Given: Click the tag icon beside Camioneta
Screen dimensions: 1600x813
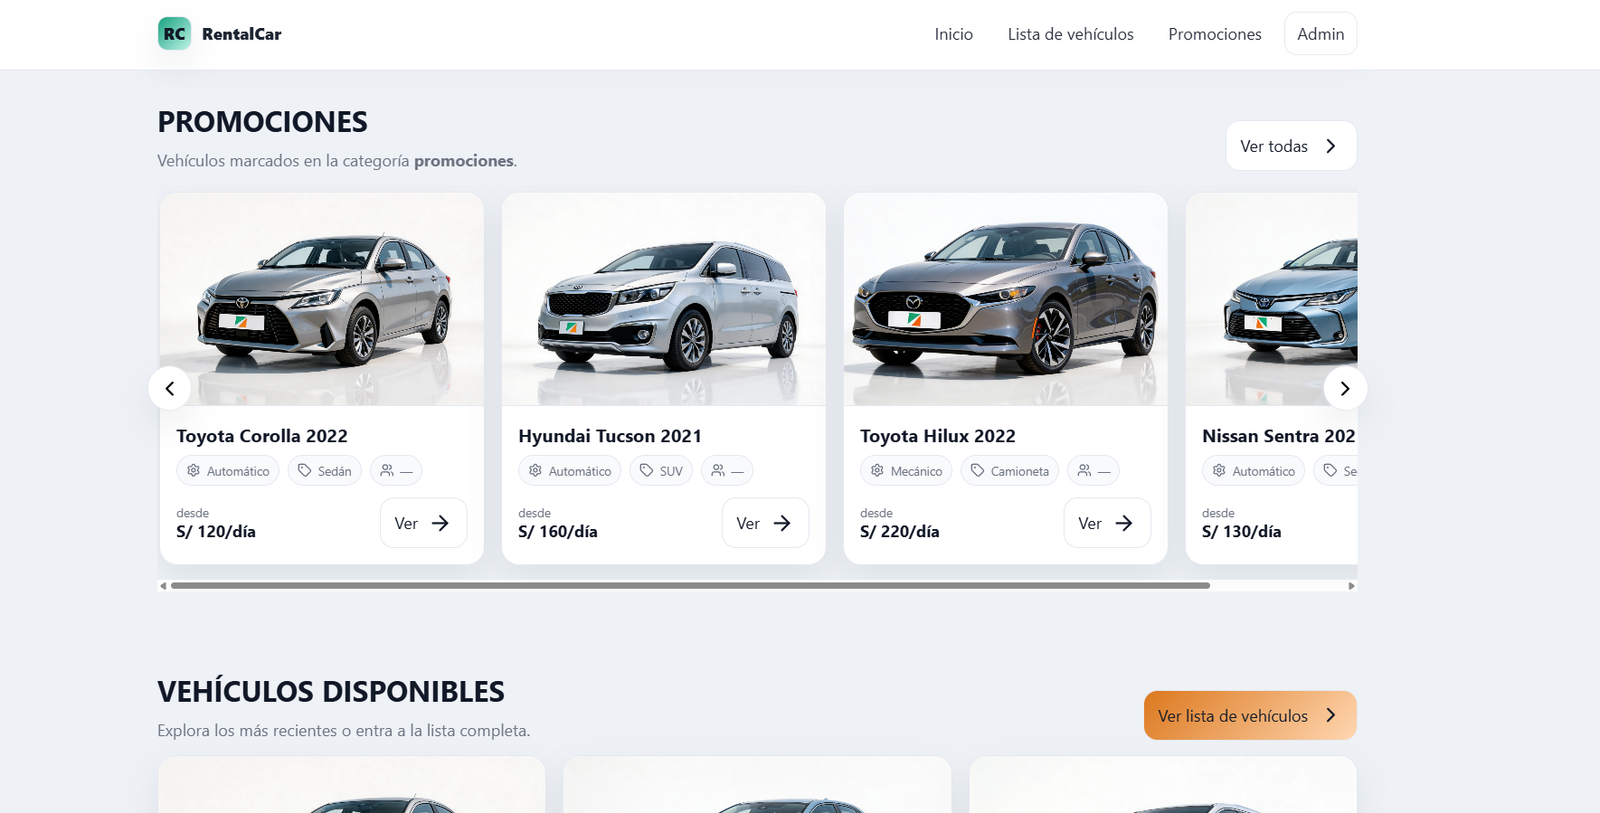Looking at the screenshot, I should pyautogui.click(x=978, y=470).
